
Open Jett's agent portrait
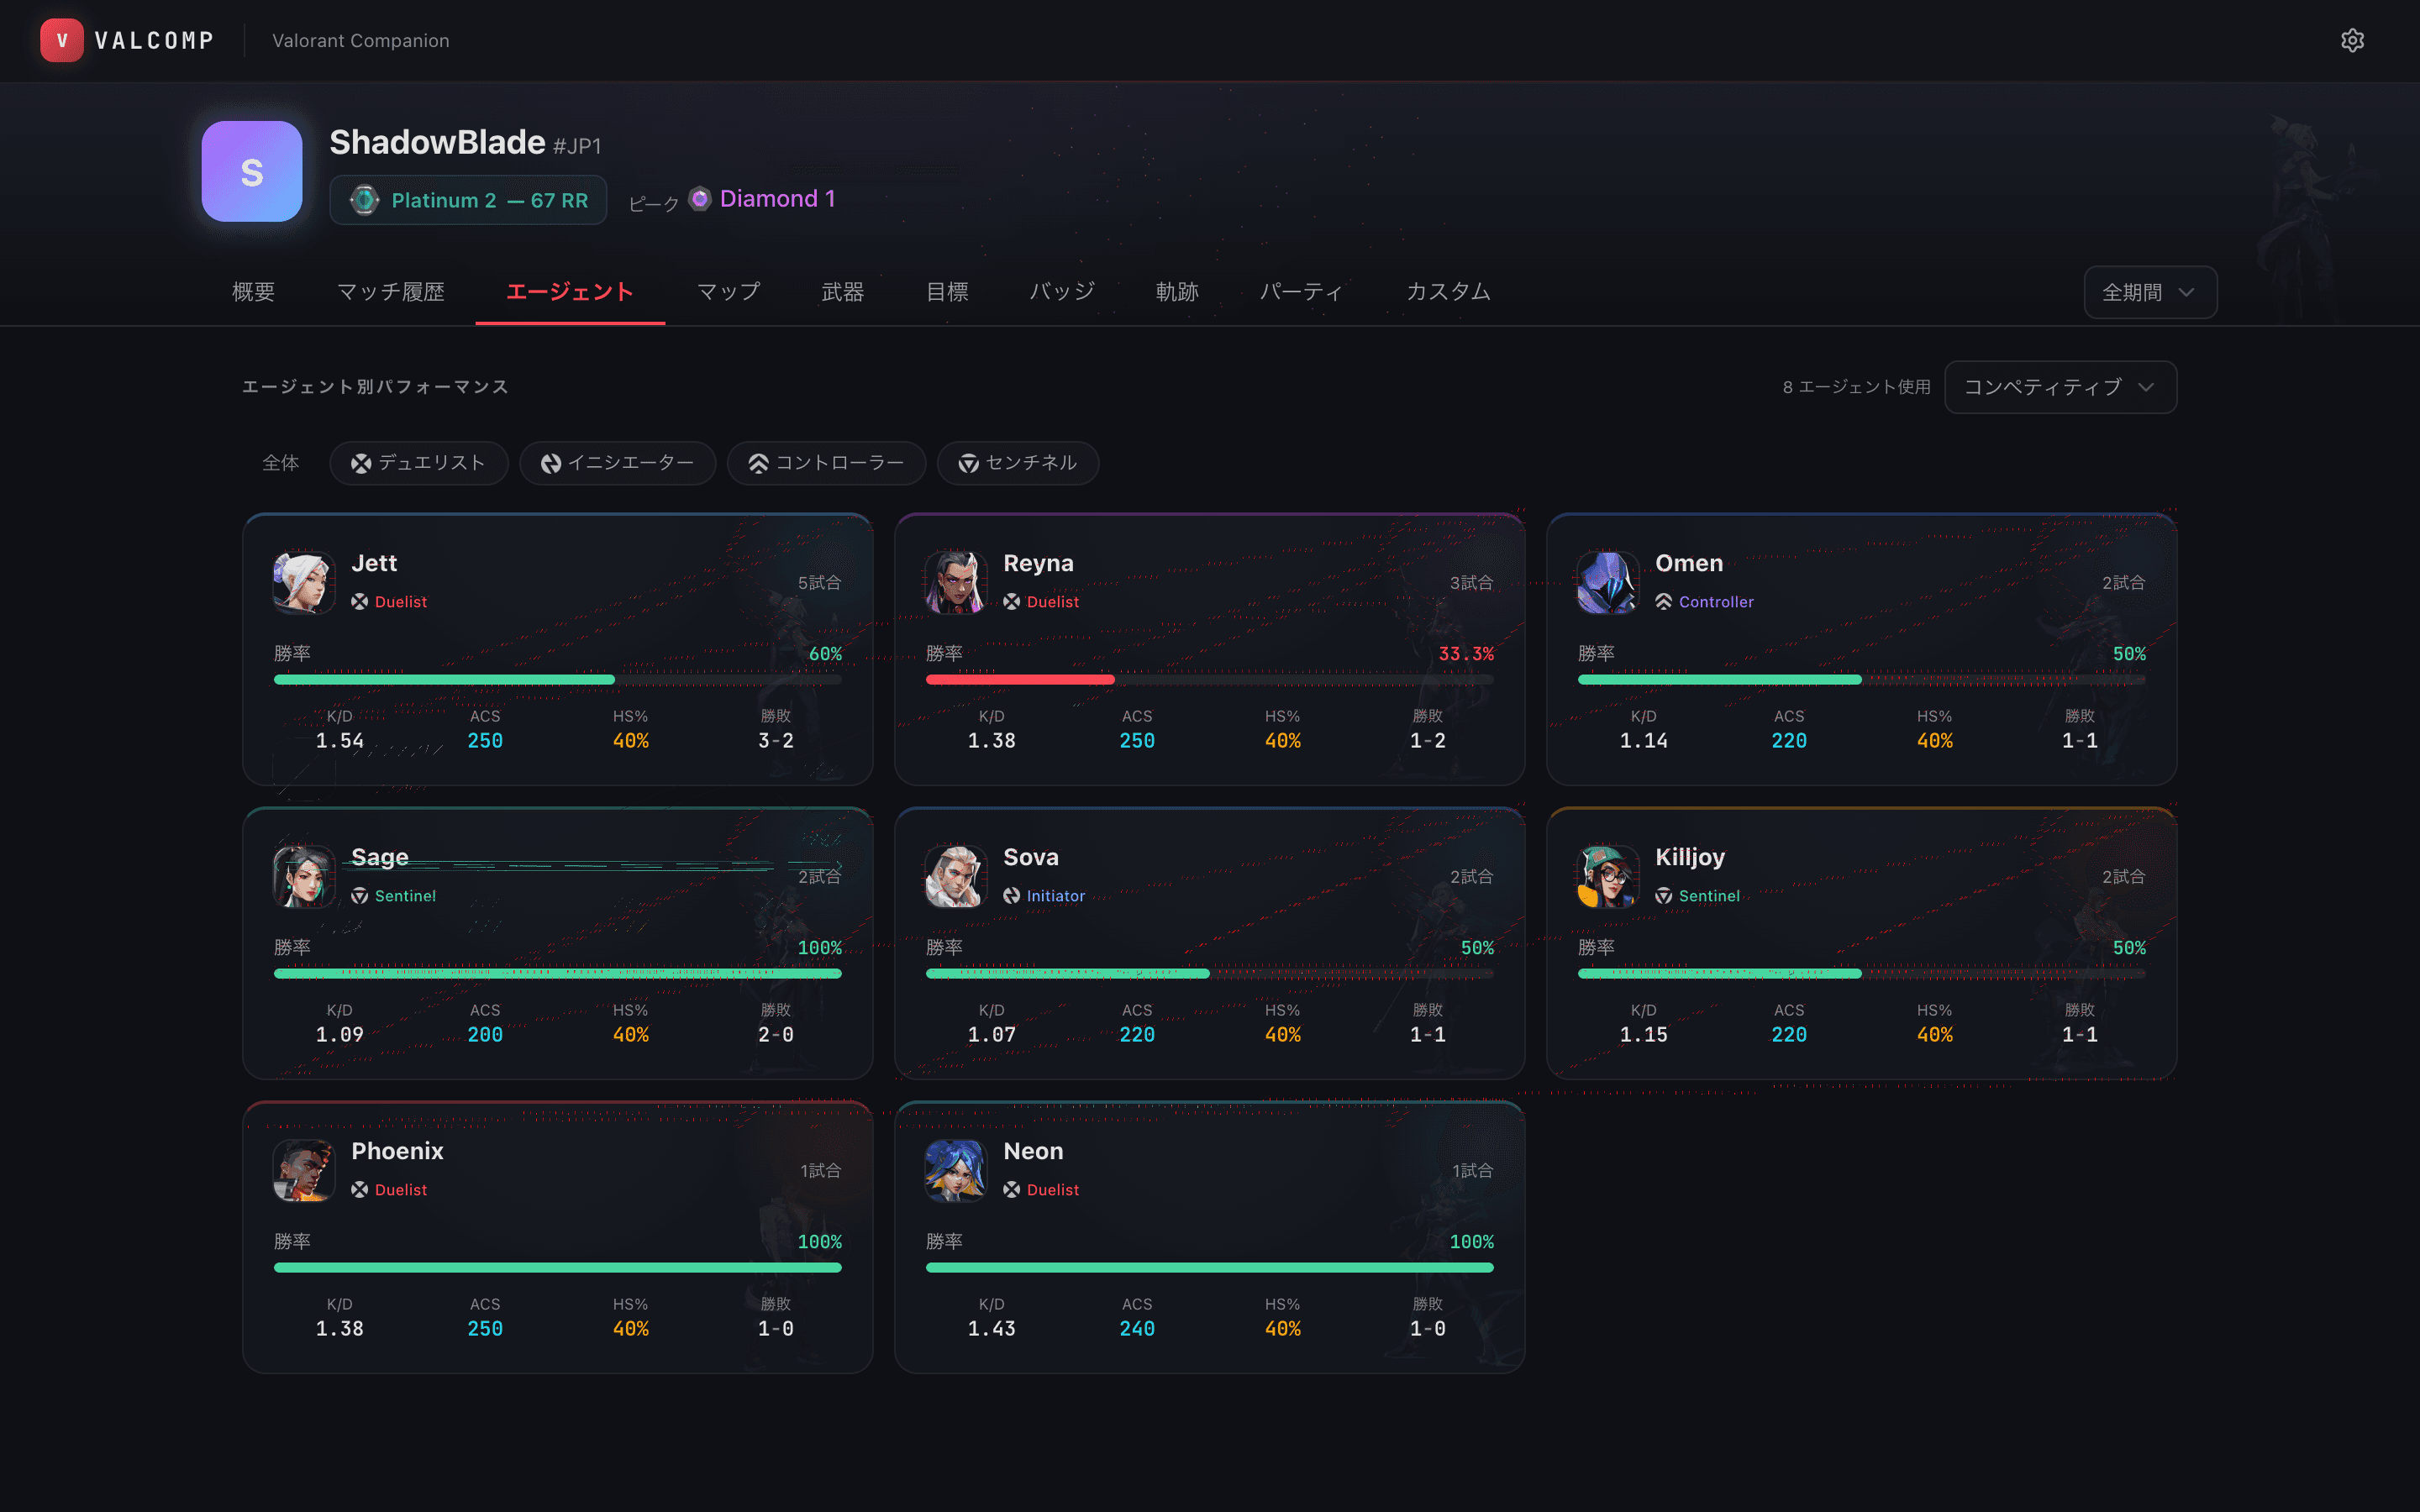[304, 581]
